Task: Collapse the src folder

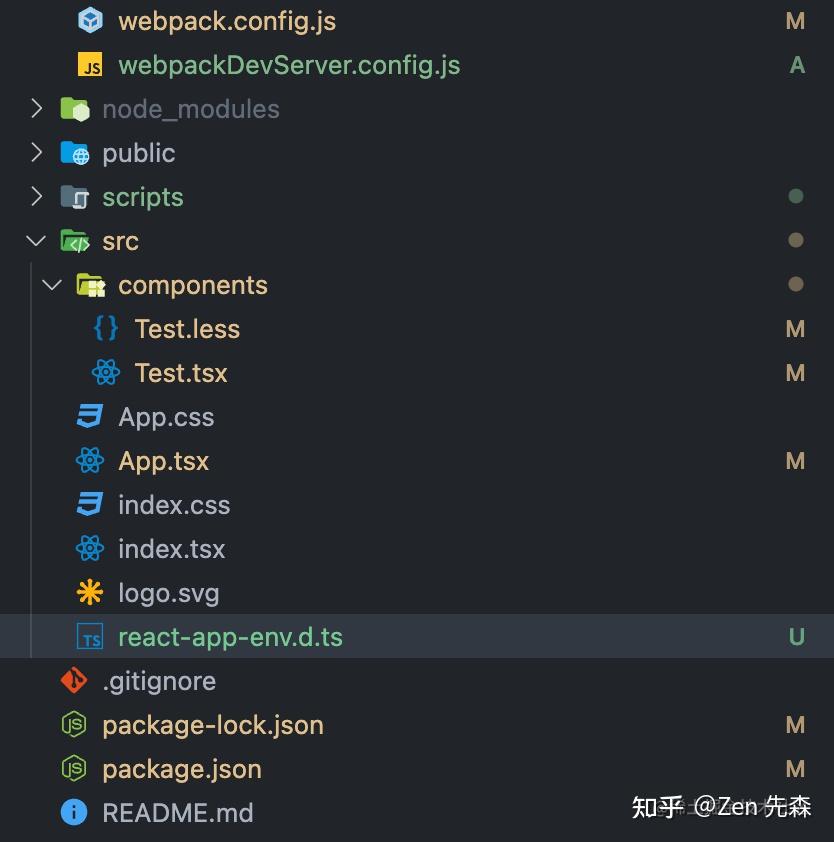Action: click(x=35, y=240)
